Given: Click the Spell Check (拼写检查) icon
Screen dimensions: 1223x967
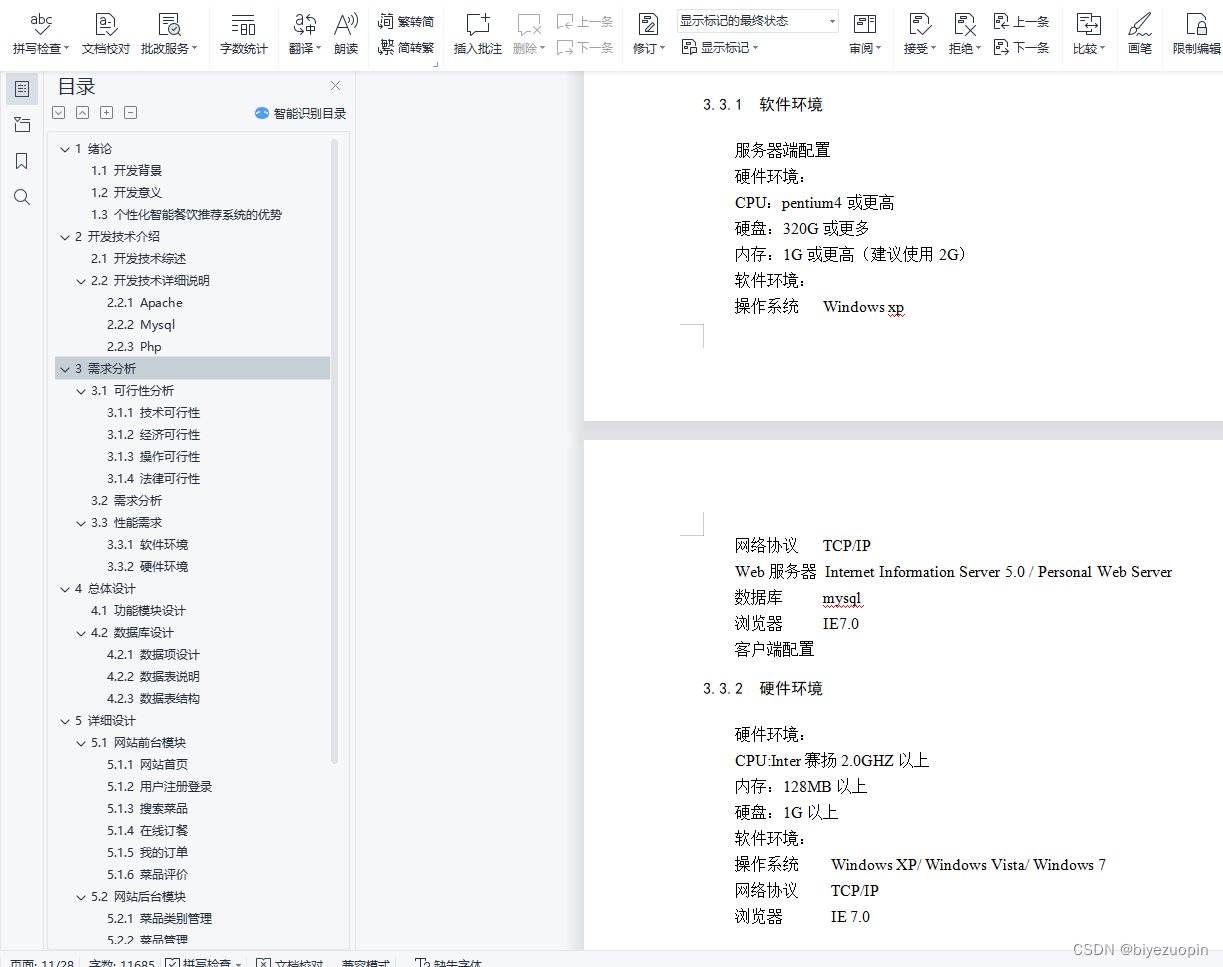Looking at the screenshot, I should pyautogui.click(x=41, y=25).
